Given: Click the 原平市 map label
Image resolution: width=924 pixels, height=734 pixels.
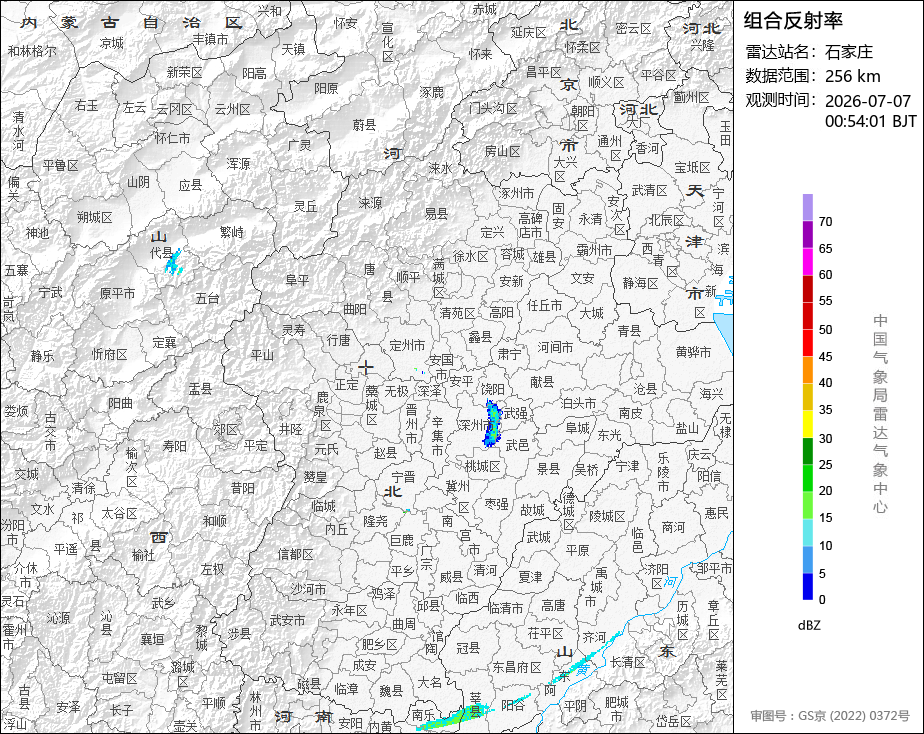Looking at the screenshot, I should pyautogui.click(x=117, y=293).
